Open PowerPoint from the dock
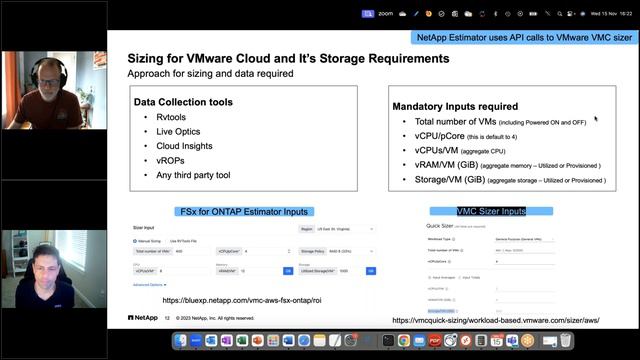 pyautogui.click(x=258, y=341)
